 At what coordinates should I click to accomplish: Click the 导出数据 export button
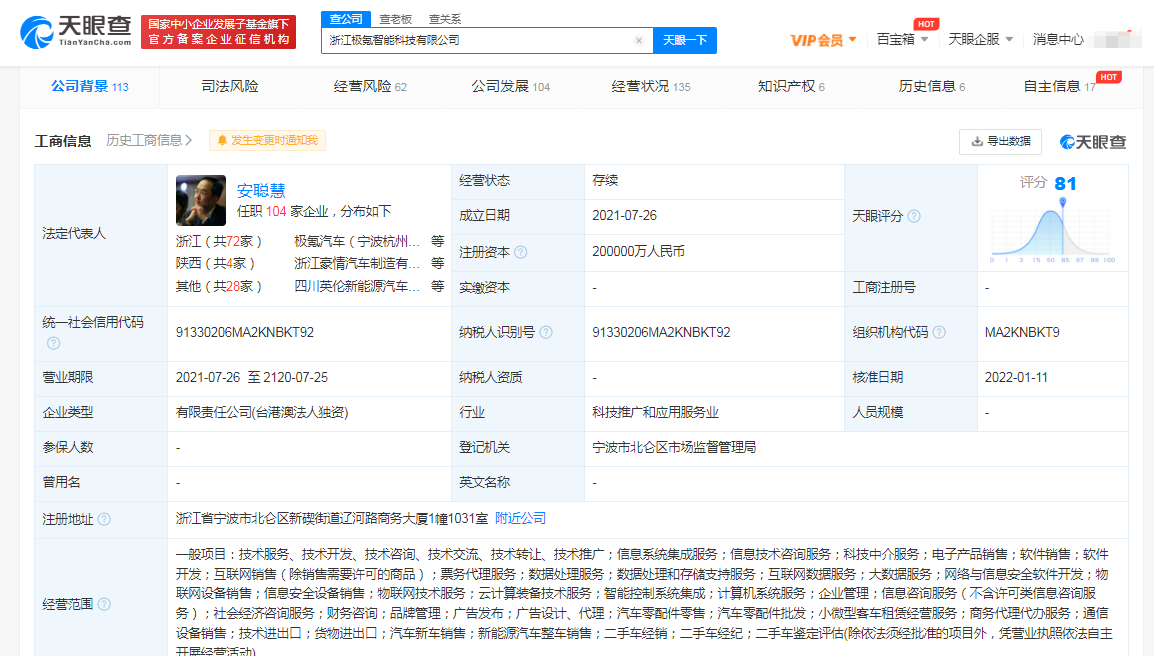pos(1000,141)
